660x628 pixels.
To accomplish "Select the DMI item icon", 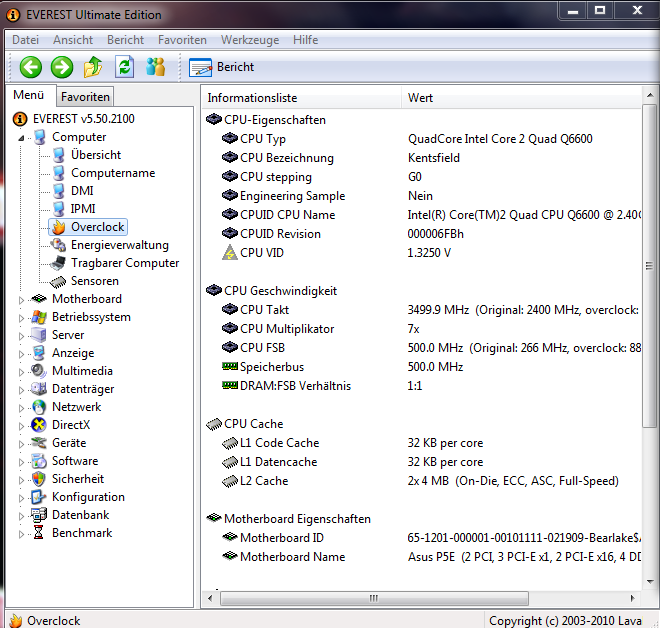I will (59, 191).
